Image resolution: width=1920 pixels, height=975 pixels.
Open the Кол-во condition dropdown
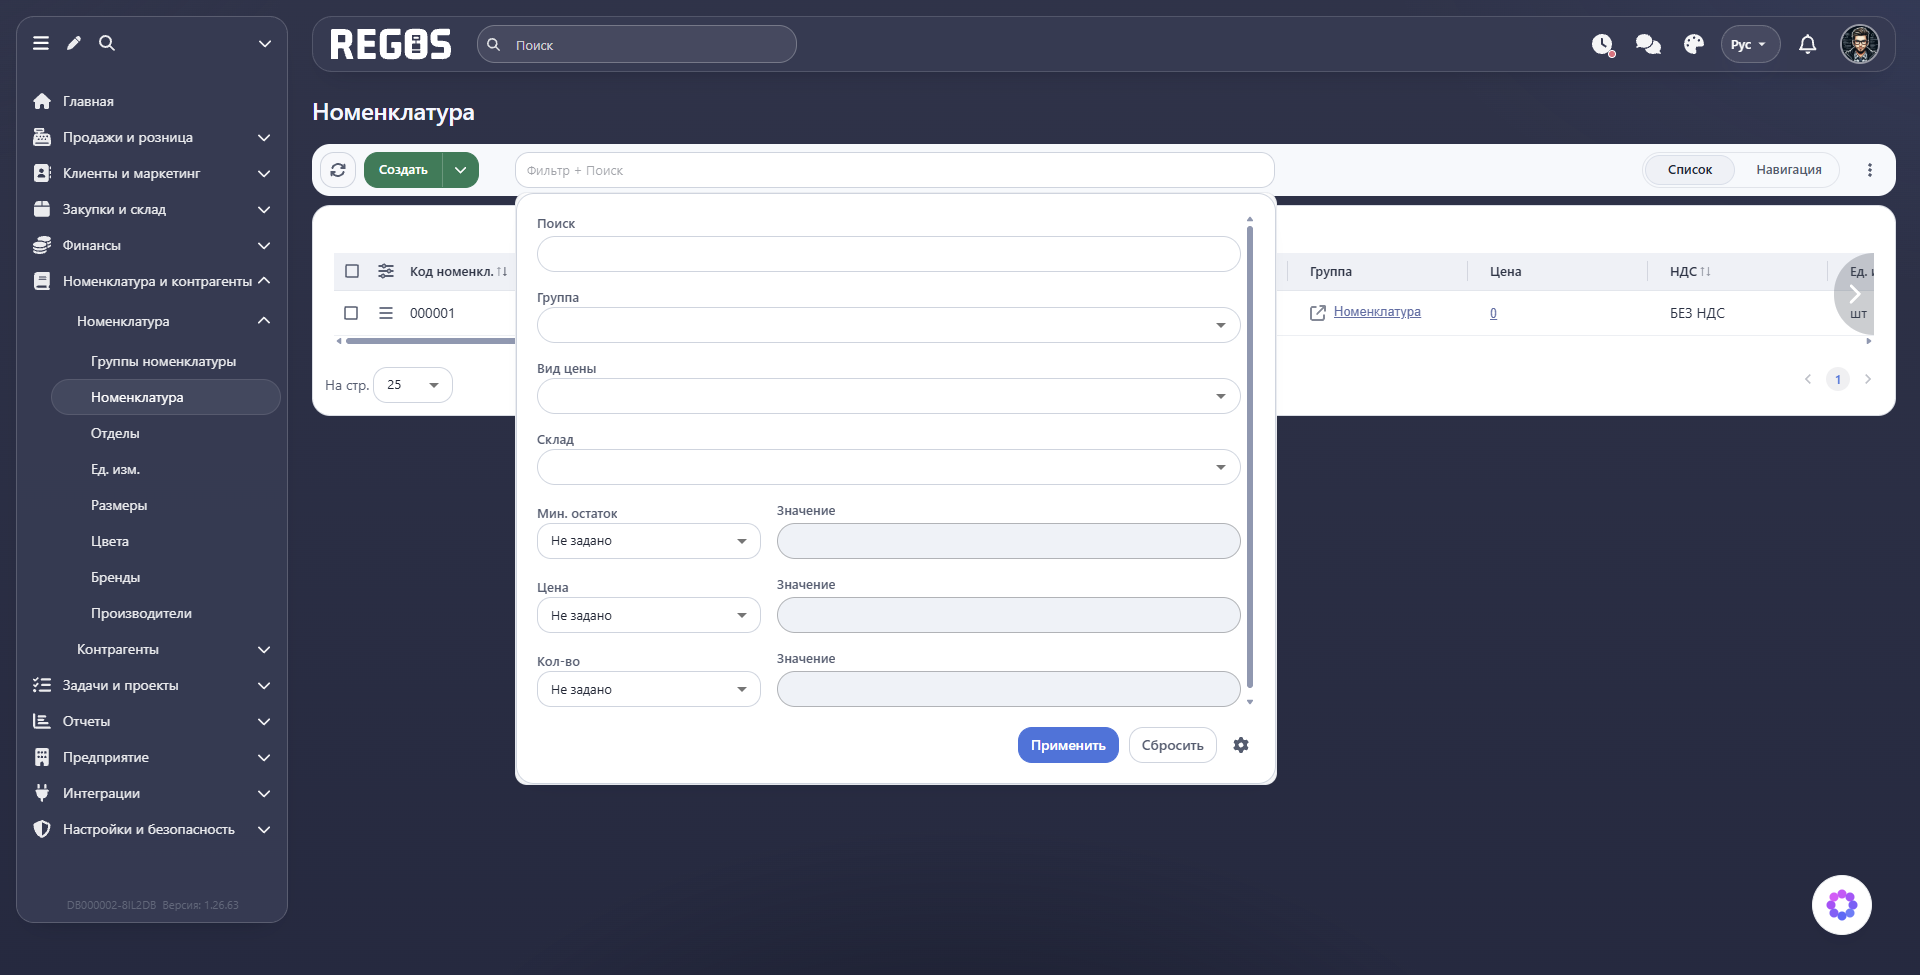click(x=649, y=689)
